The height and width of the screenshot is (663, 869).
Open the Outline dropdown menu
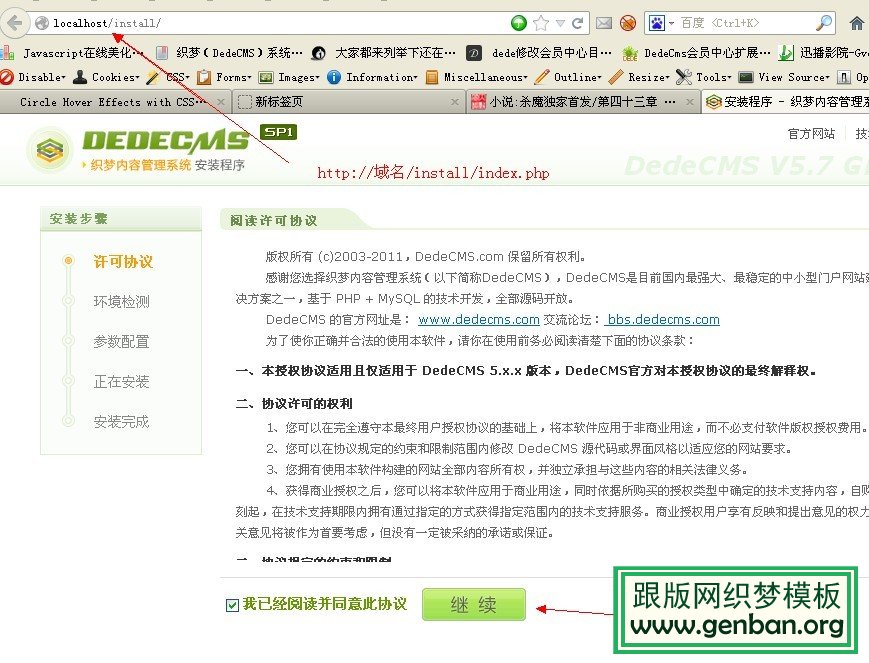tap(568, 77)
